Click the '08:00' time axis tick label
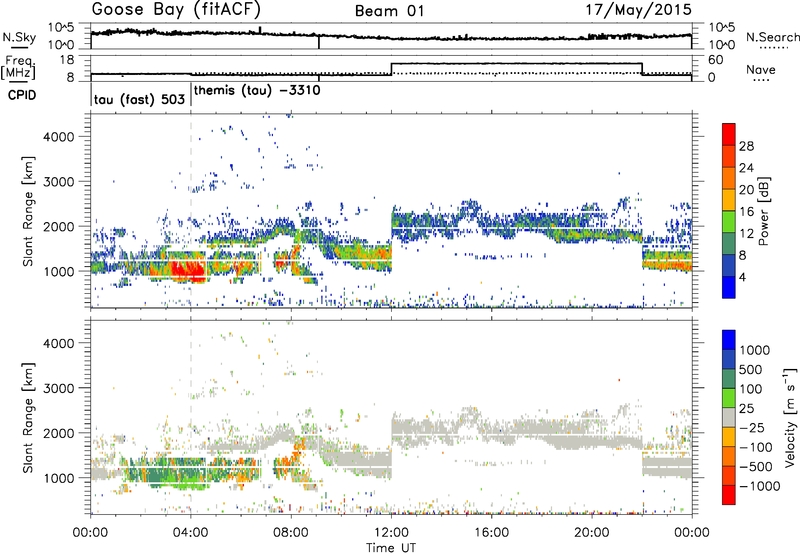The width and height of the screenshot is (800, 554). click(x=291, y=533)
